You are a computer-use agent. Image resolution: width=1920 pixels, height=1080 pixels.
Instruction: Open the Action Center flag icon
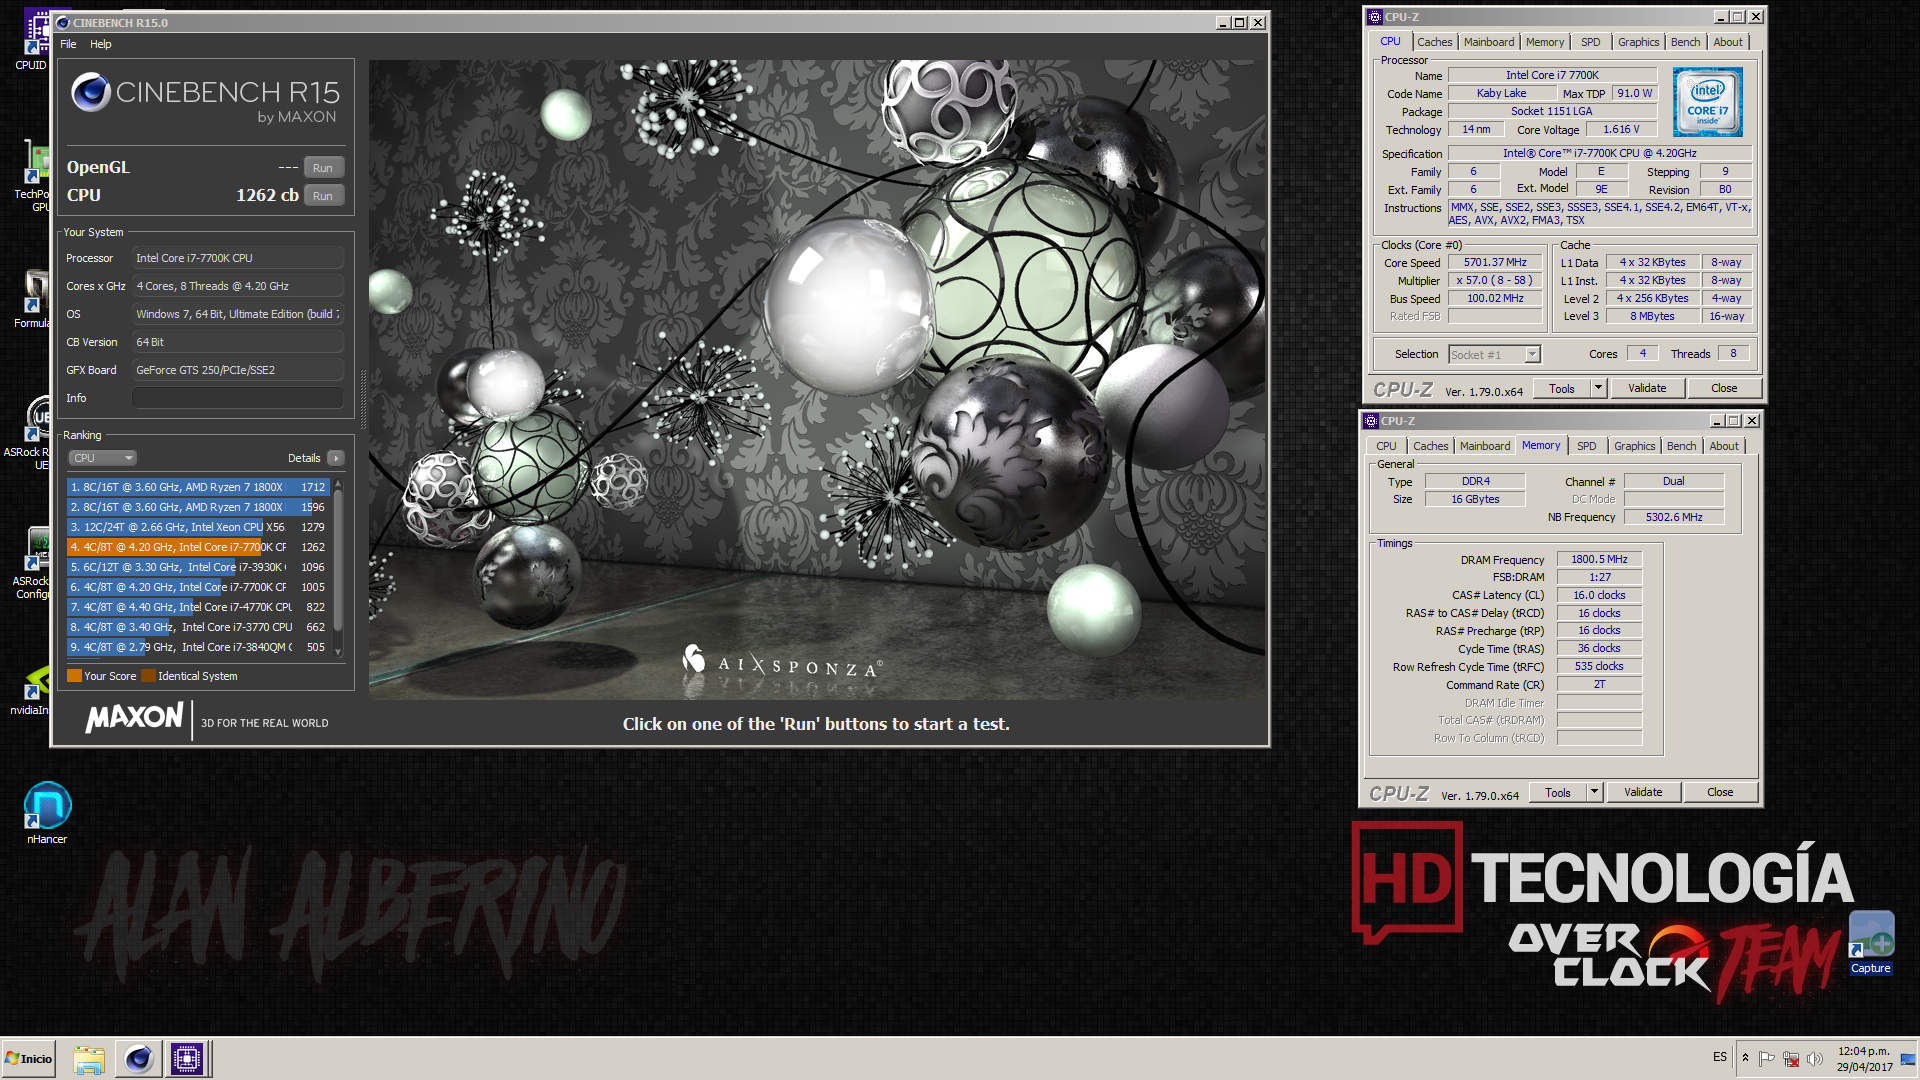click(1767, 1059)
